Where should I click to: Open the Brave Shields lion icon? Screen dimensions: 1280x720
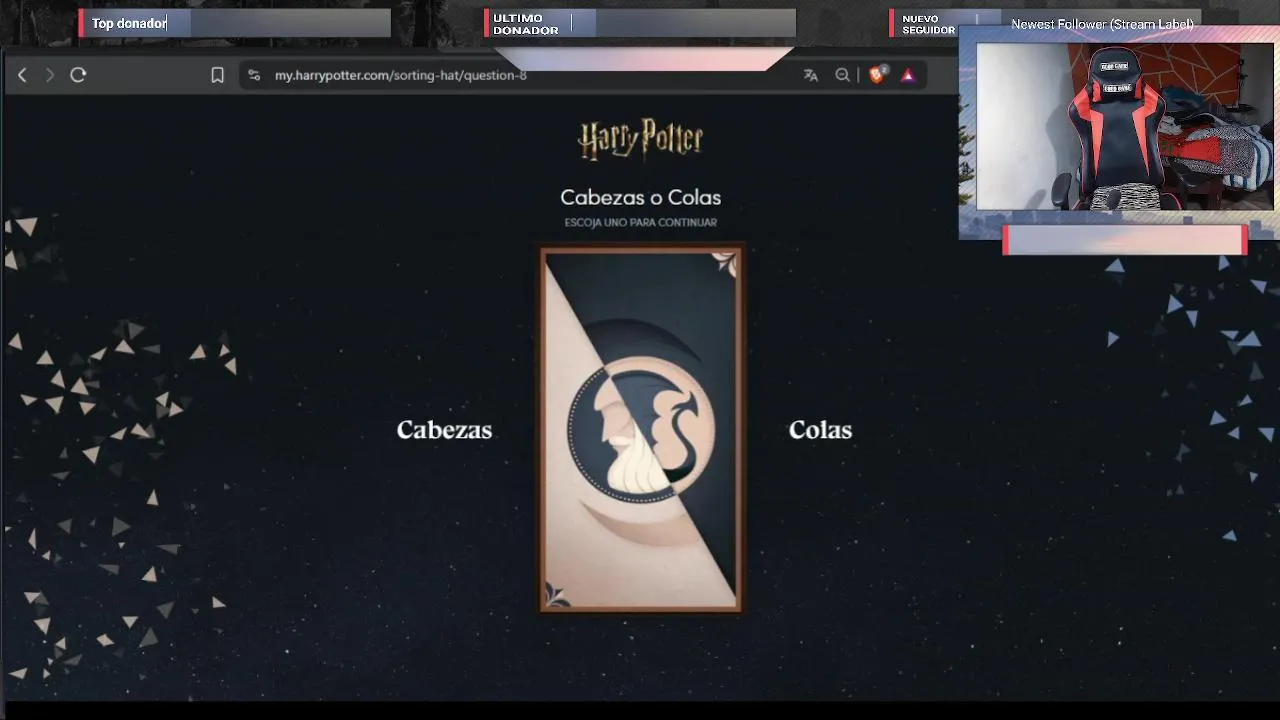[878, 75]
